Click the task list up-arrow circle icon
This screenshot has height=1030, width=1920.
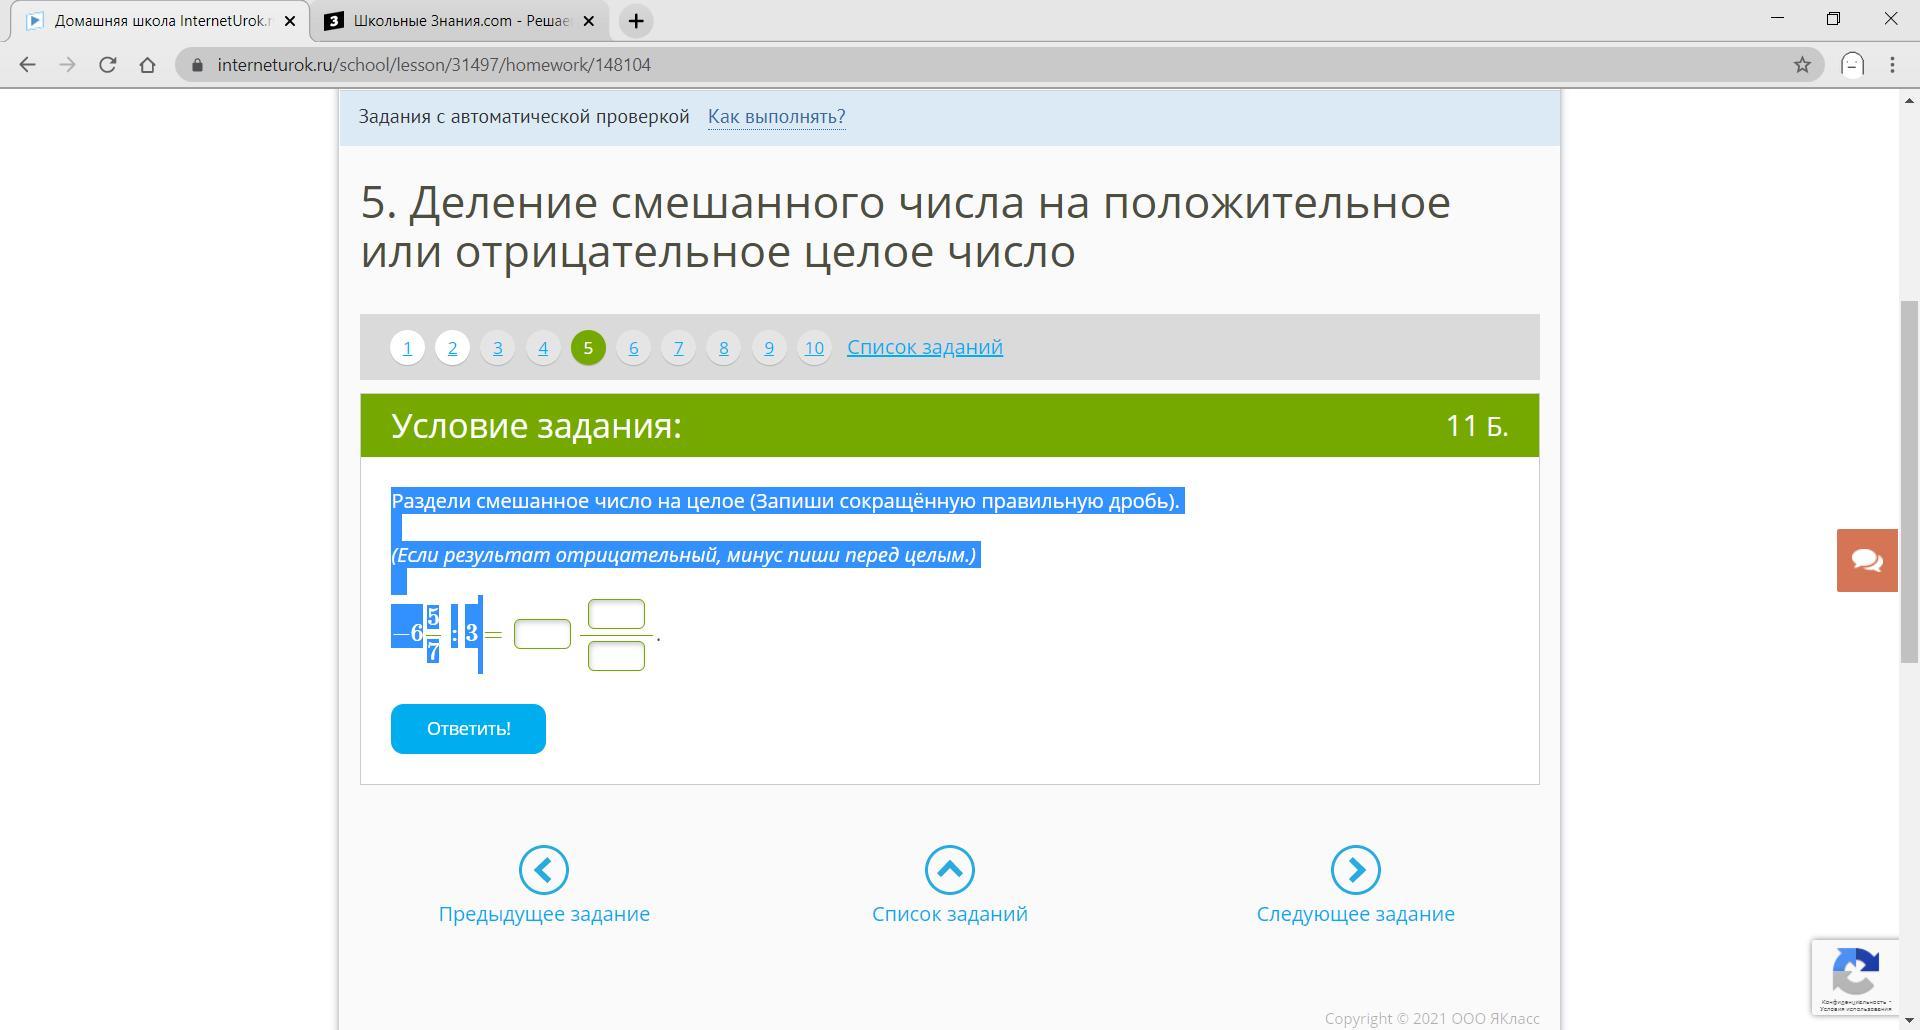pos(950,870)
